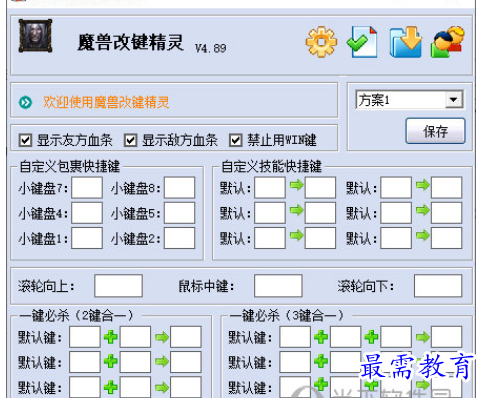Click the folder download arrow icon

click(406, 42)
